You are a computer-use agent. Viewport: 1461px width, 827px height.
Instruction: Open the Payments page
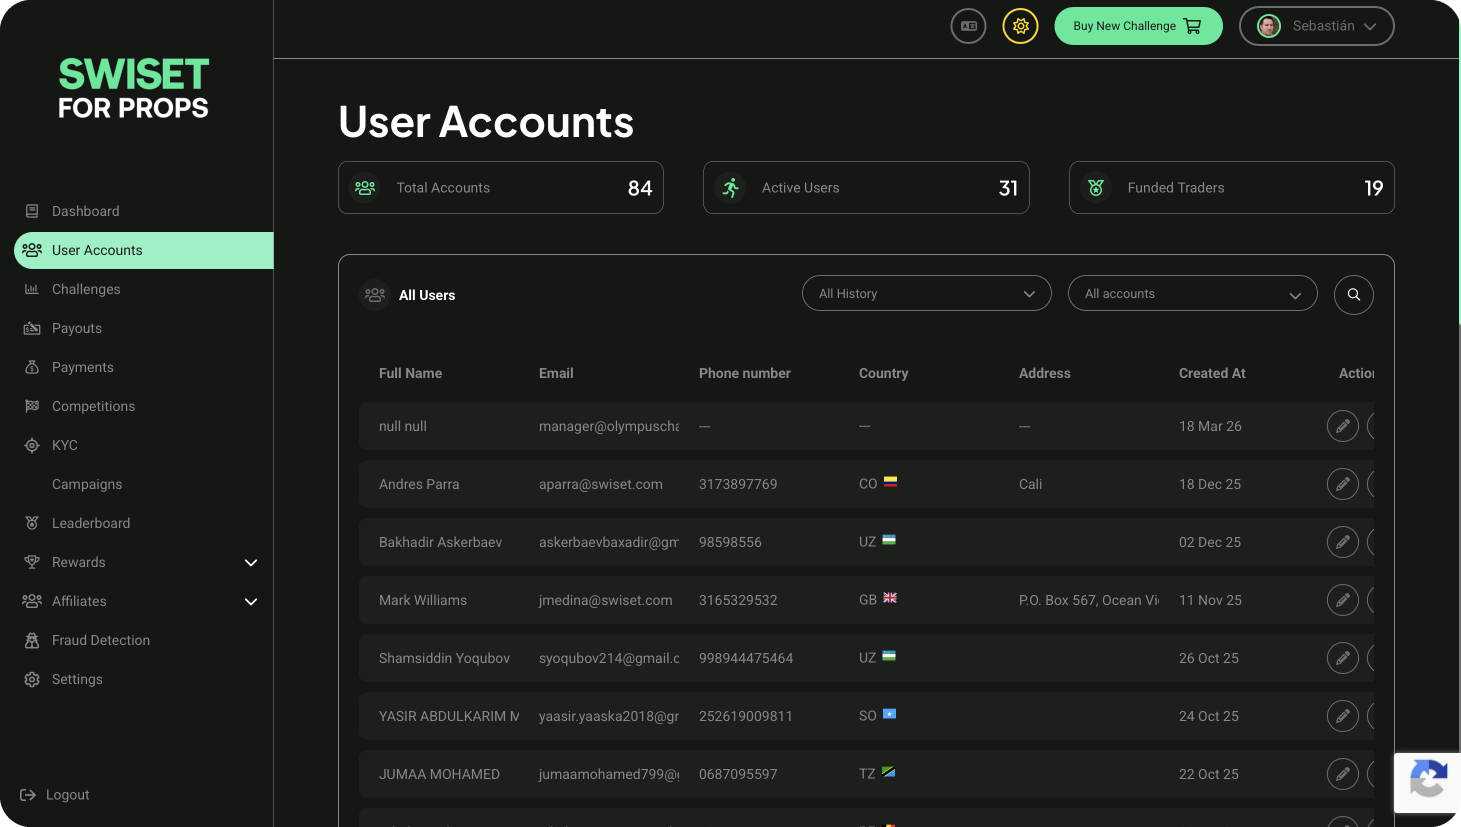tap(83, 367)
